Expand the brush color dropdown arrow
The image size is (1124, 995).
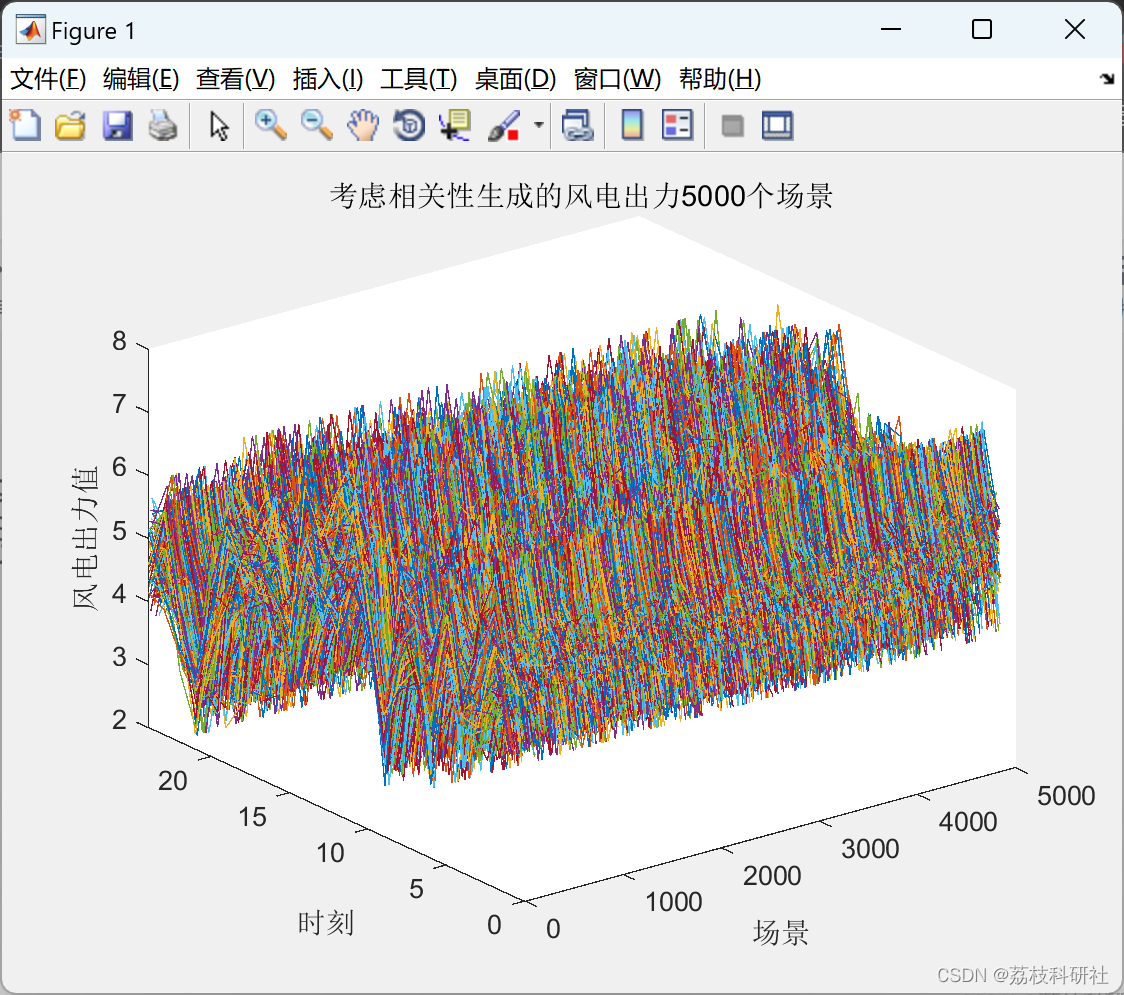pyautogui.click(x=538, y=125)
